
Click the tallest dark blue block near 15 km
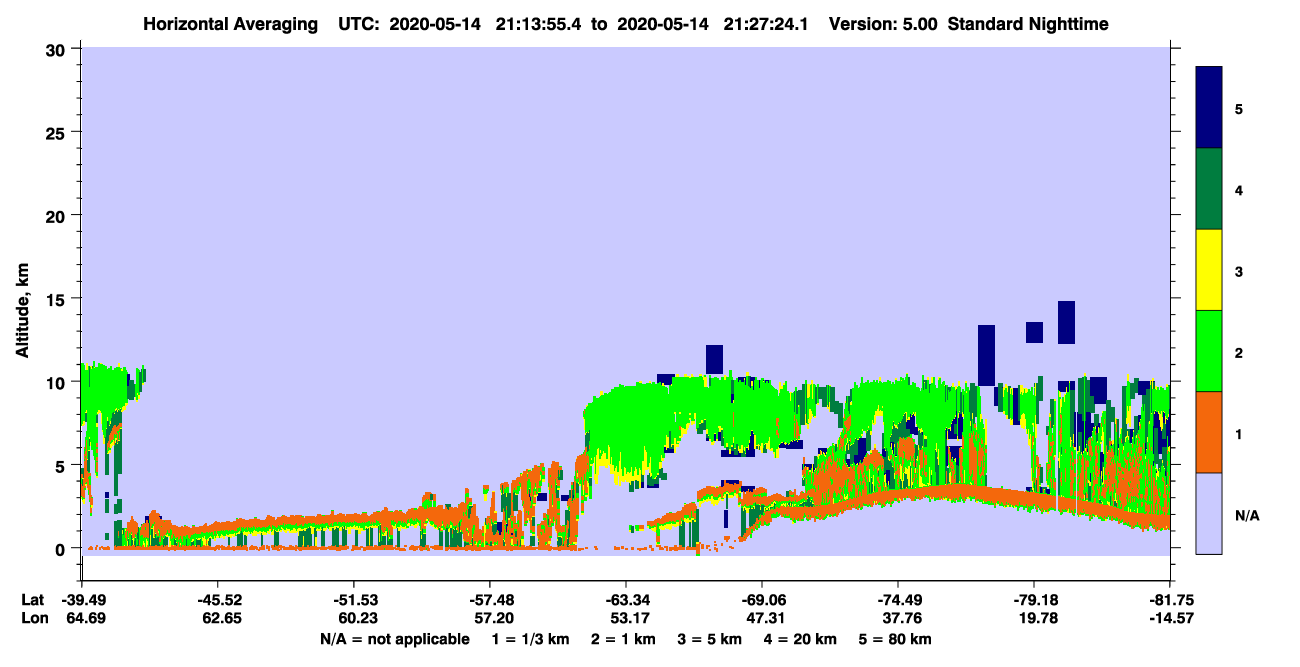point(1066,322)
